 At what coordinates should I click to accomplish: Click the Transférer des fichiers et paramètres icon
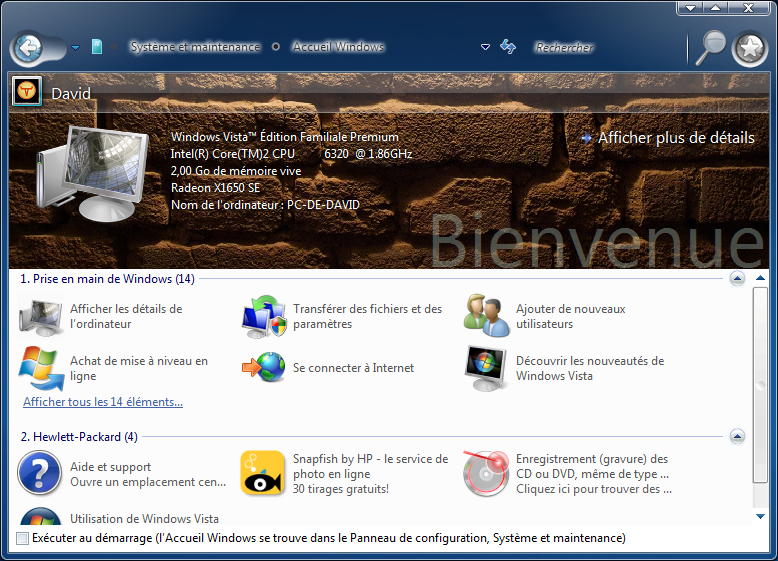264,316
